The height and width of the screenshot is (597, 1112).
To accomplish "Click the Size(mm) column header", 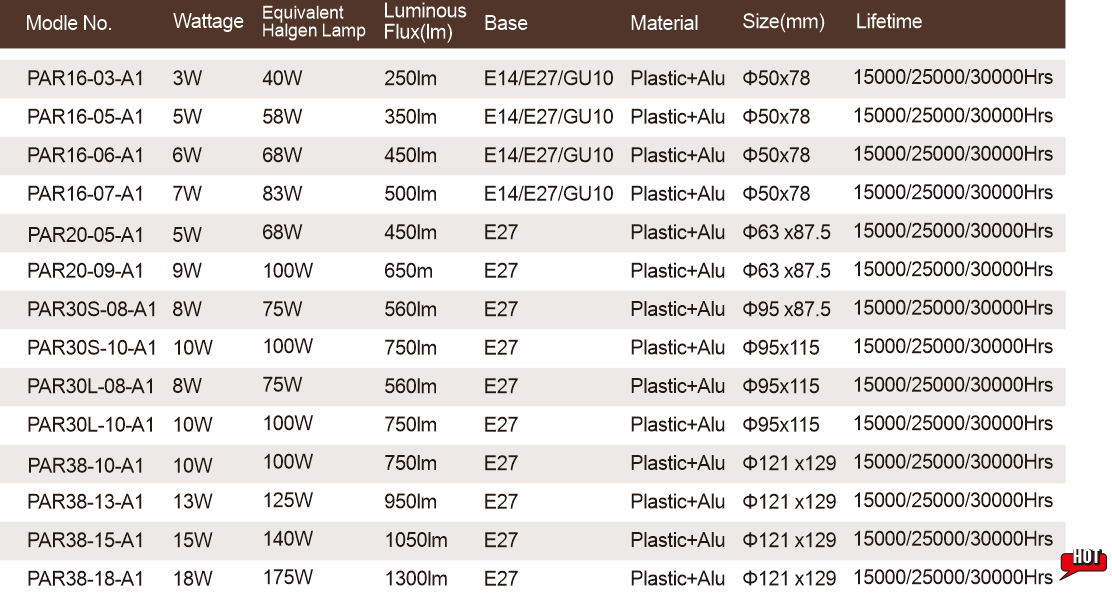I will pyautogui.click(x=783, y=22).
